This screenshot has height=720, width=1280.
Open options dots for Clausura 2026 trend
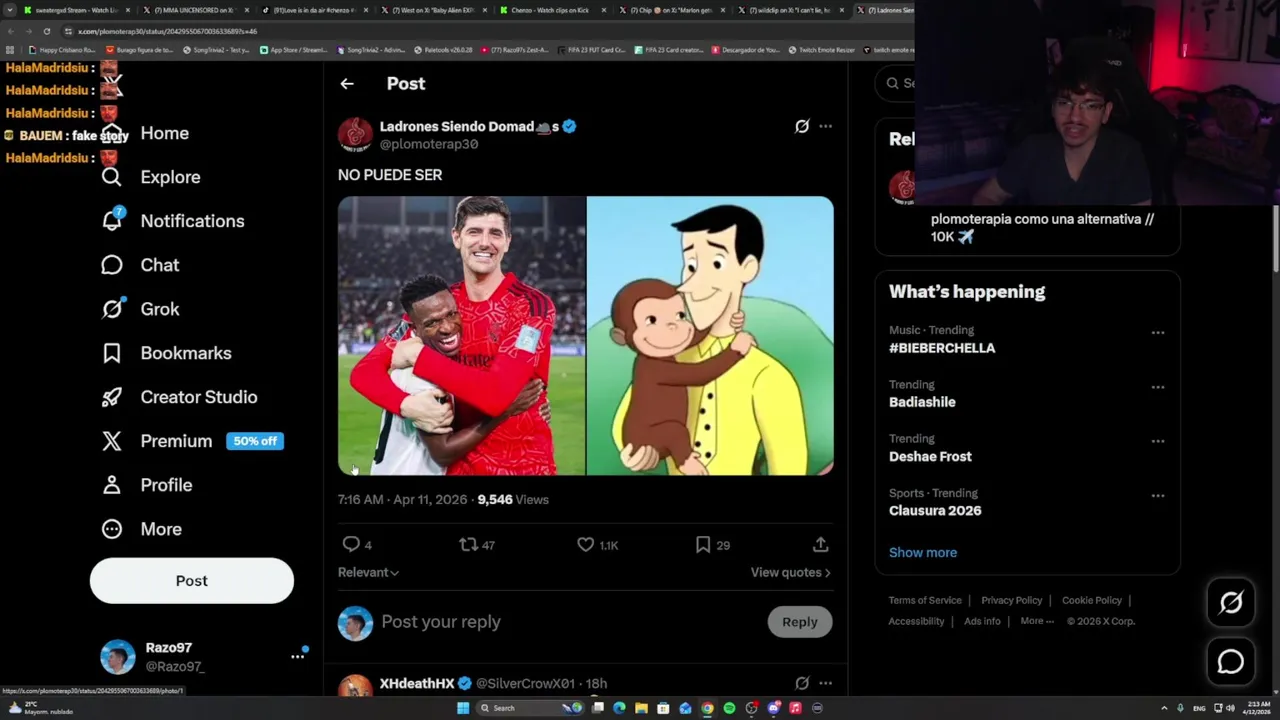[x=1157, y=495]
